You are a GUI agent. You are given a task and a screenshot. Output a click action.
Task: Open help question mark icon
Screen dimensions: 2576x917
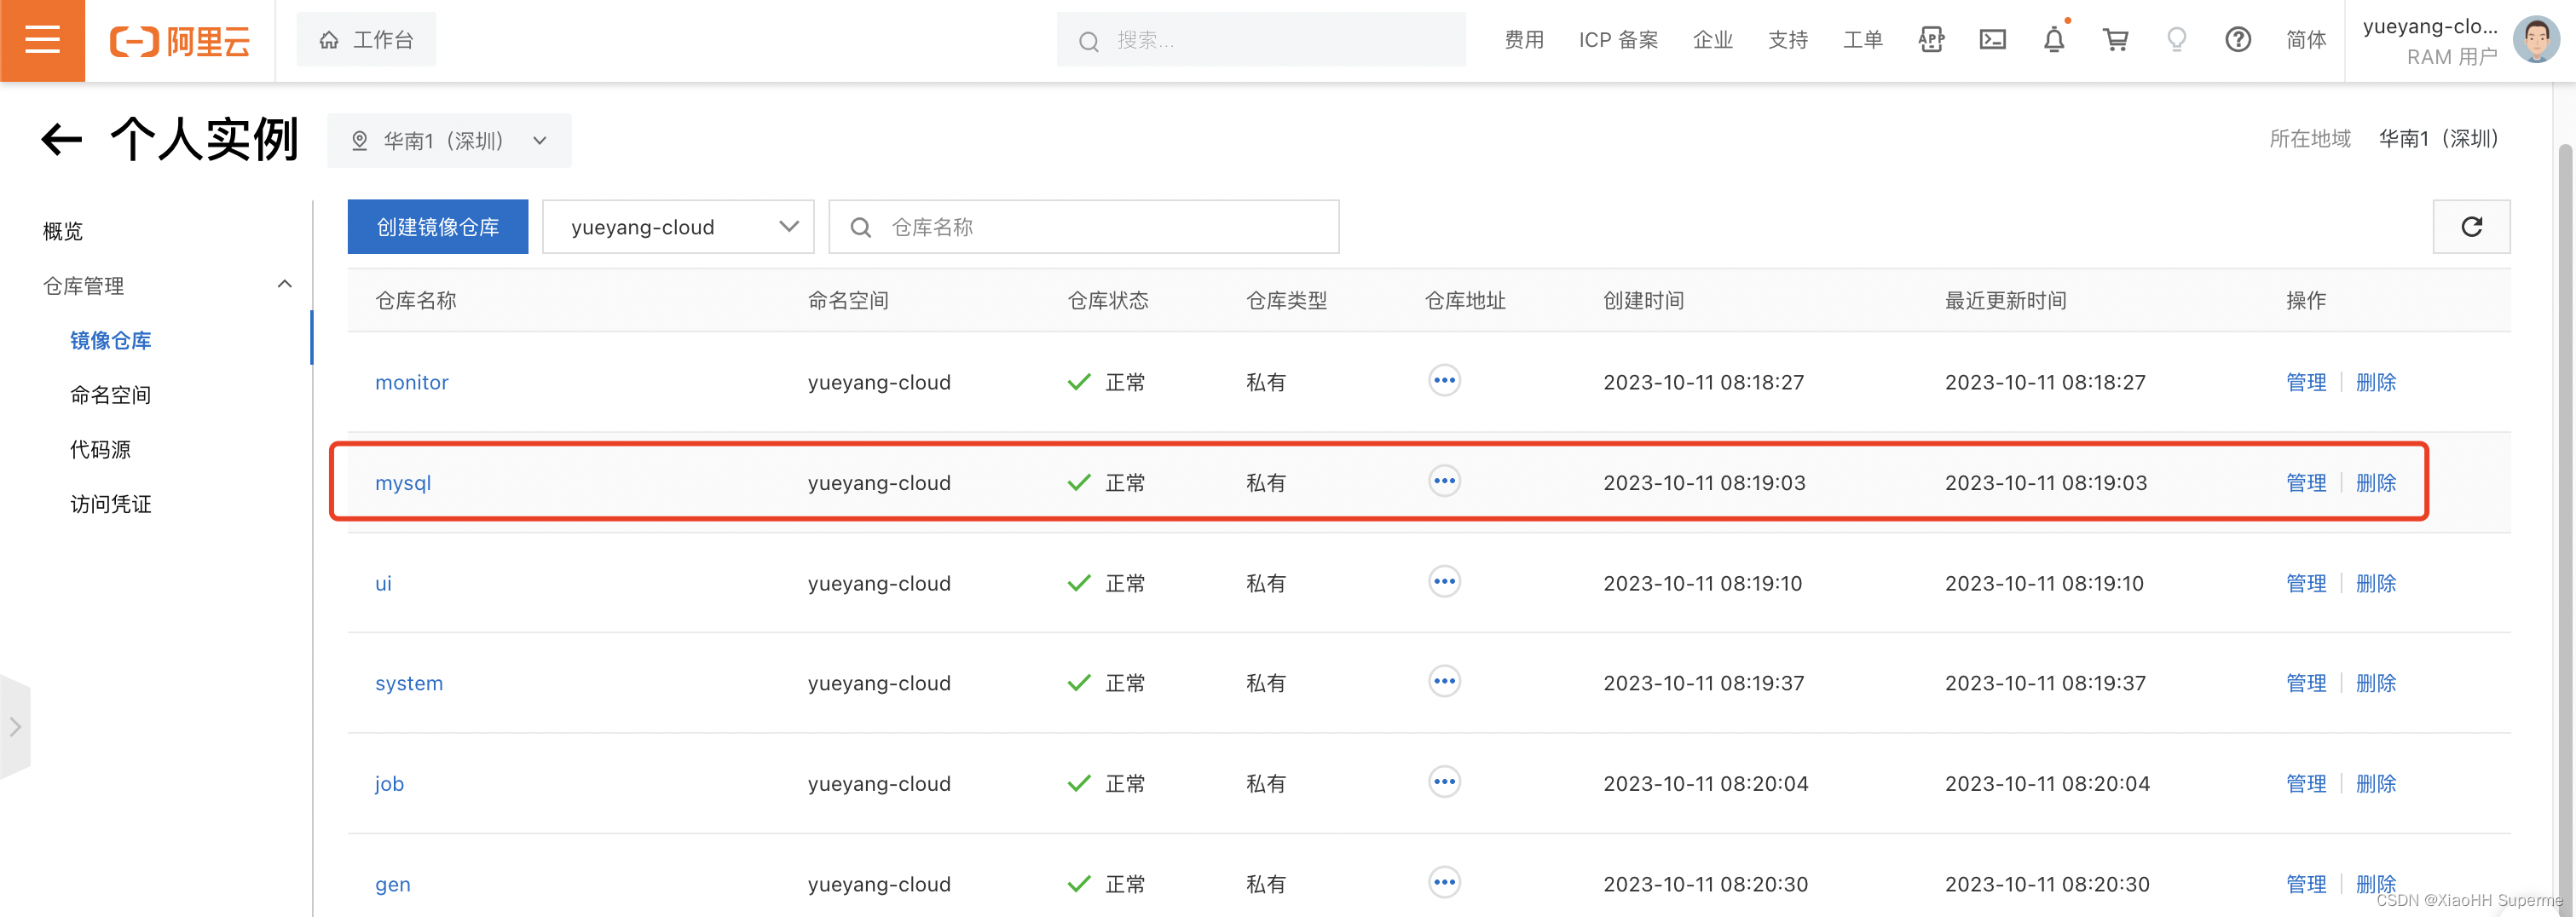tap(2238, 40)
